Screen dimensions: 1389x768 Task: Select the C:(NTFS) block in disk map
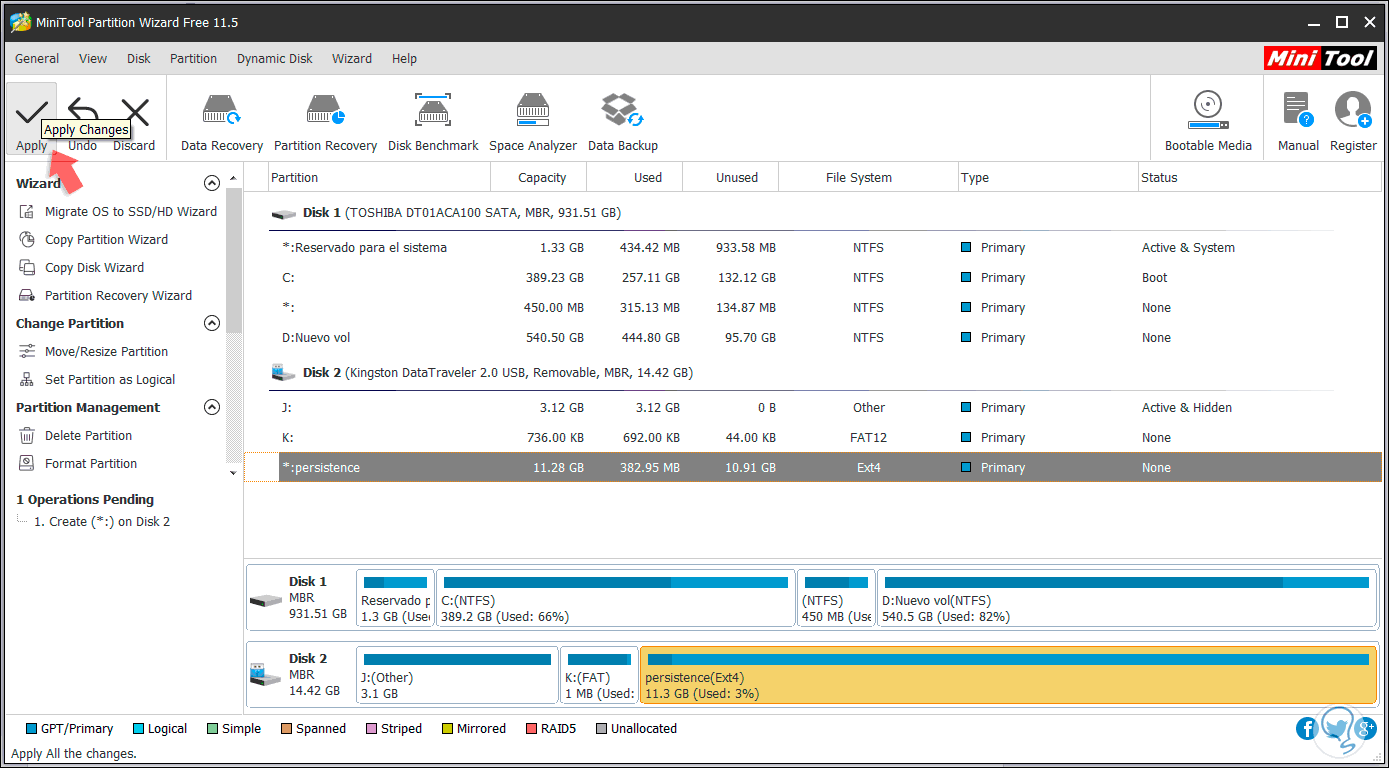coord(615,599)
